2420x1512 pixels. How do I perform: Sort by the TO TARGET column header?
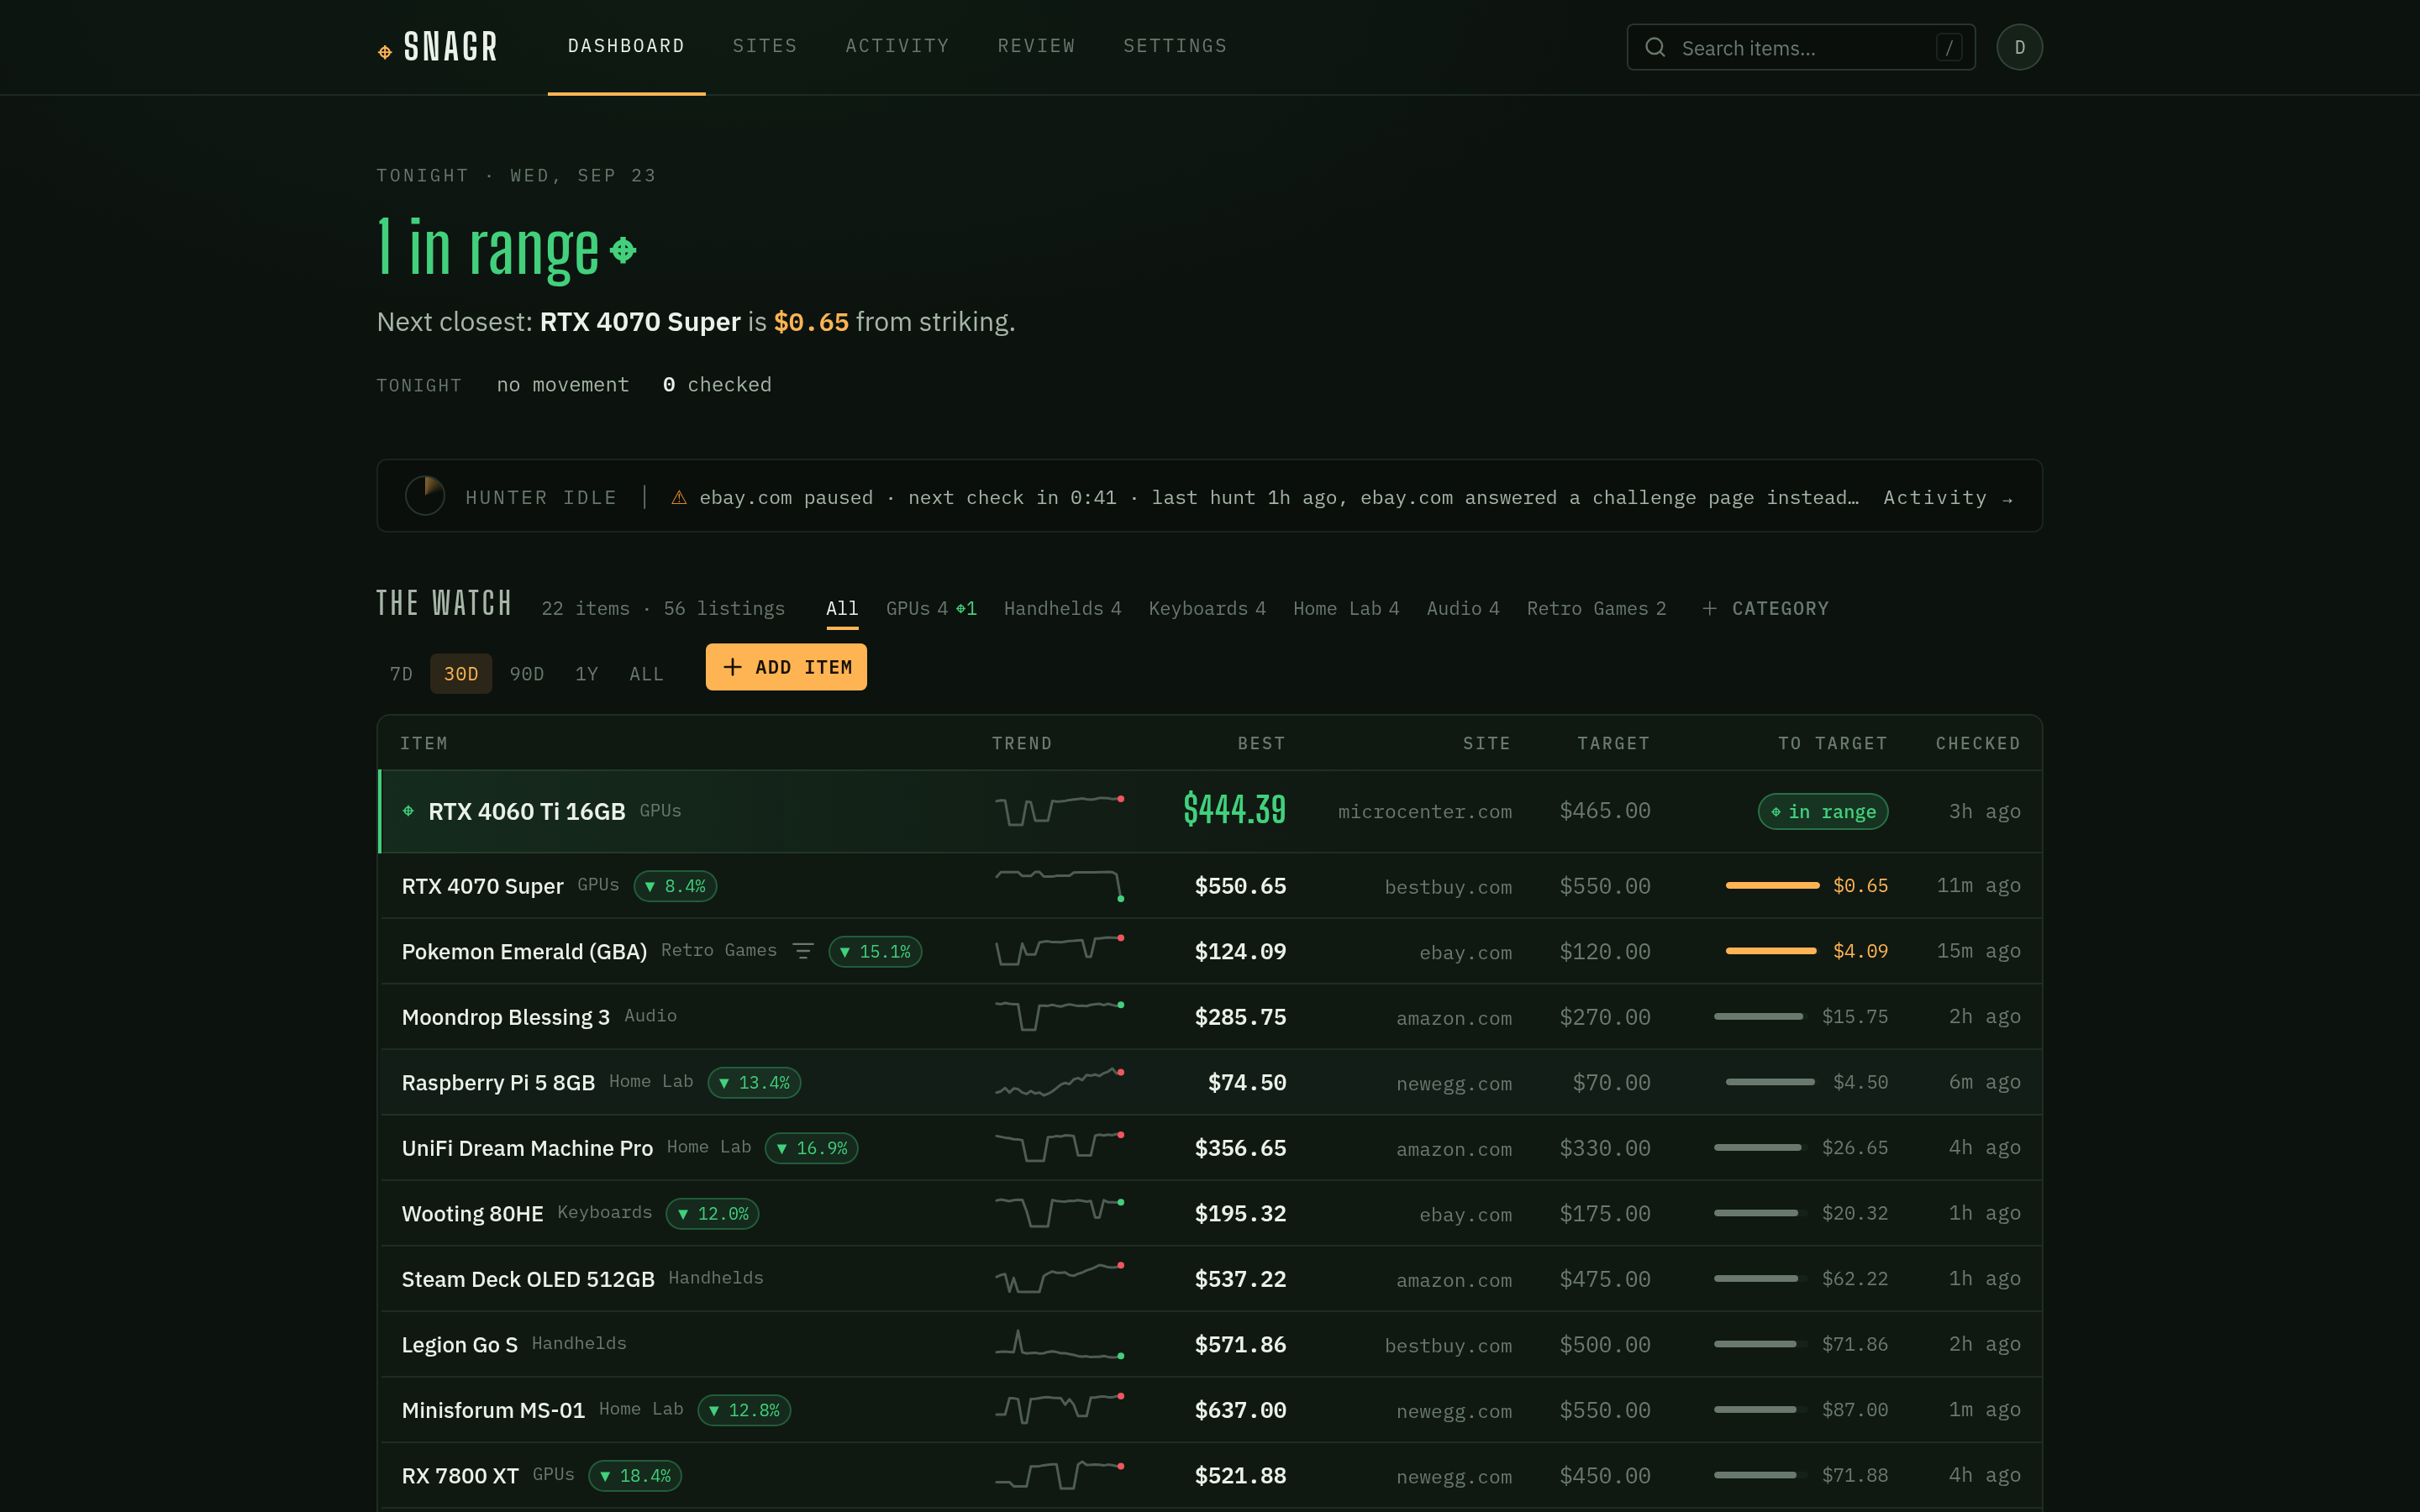(1832, 743)
